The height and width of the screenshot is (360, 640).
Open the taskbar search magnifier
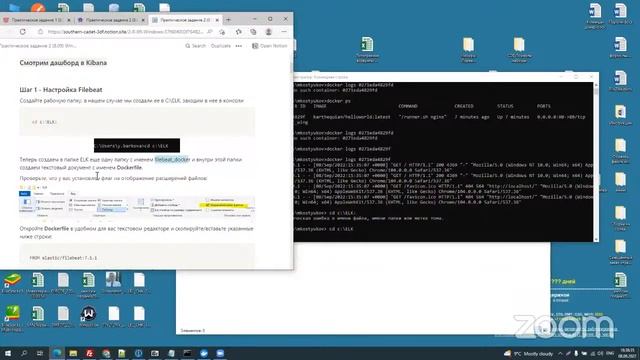coord(24,353)
